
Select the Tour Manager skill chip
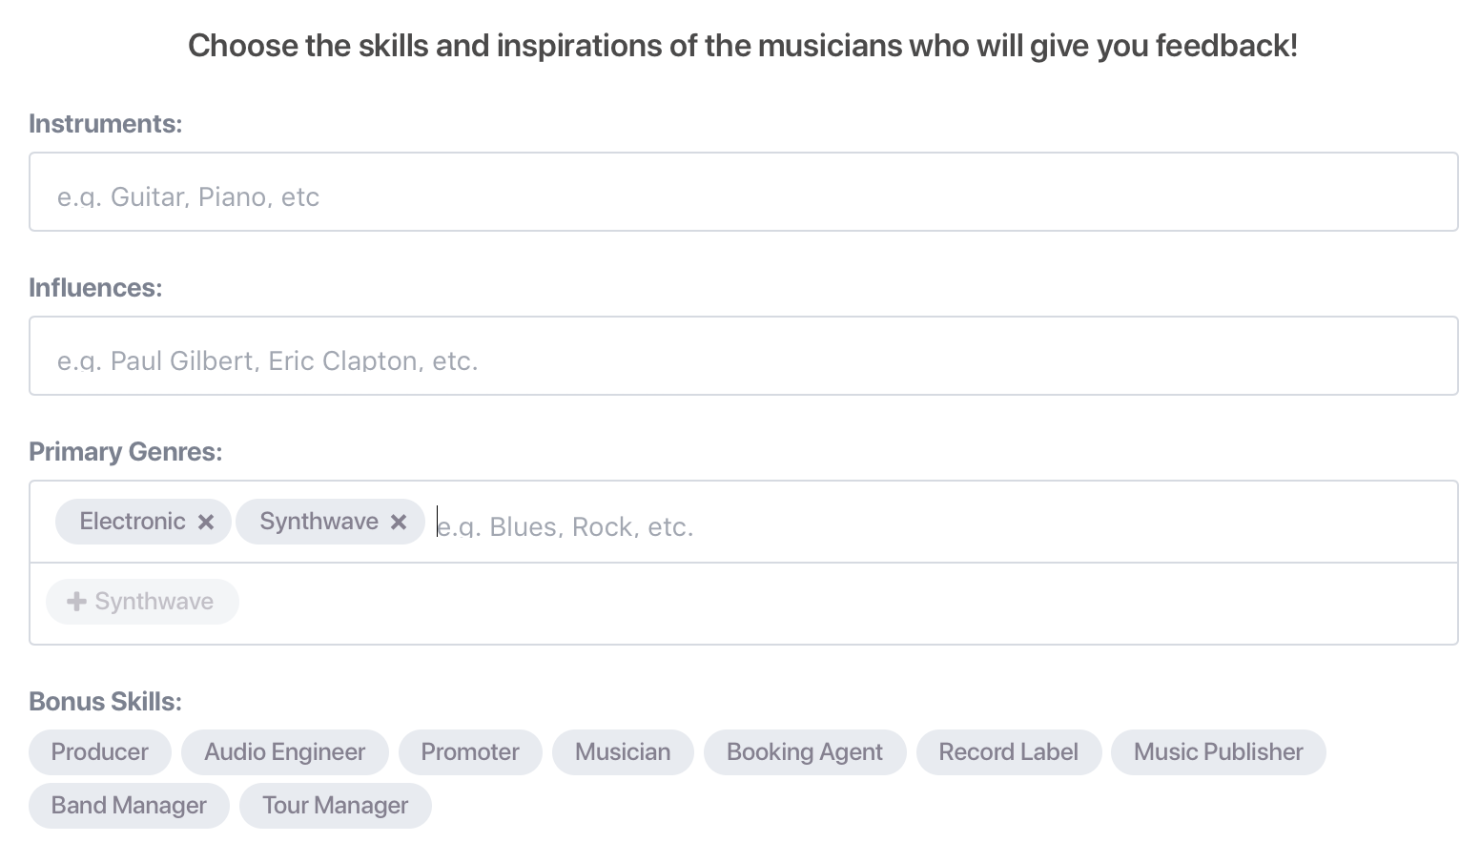tap(335, 806)
